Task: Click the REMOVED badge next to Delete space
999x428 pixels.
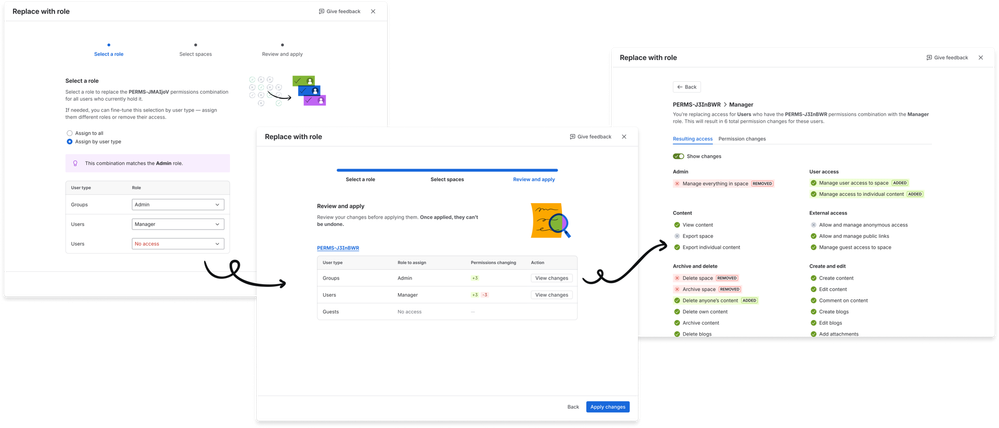Action: pos(727,278)
